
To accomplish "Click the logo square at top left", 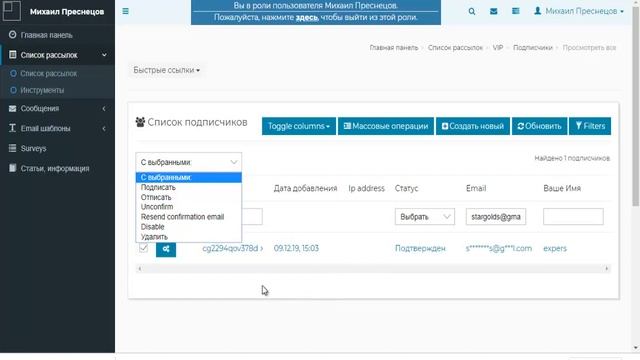I will tap(11, 11).
